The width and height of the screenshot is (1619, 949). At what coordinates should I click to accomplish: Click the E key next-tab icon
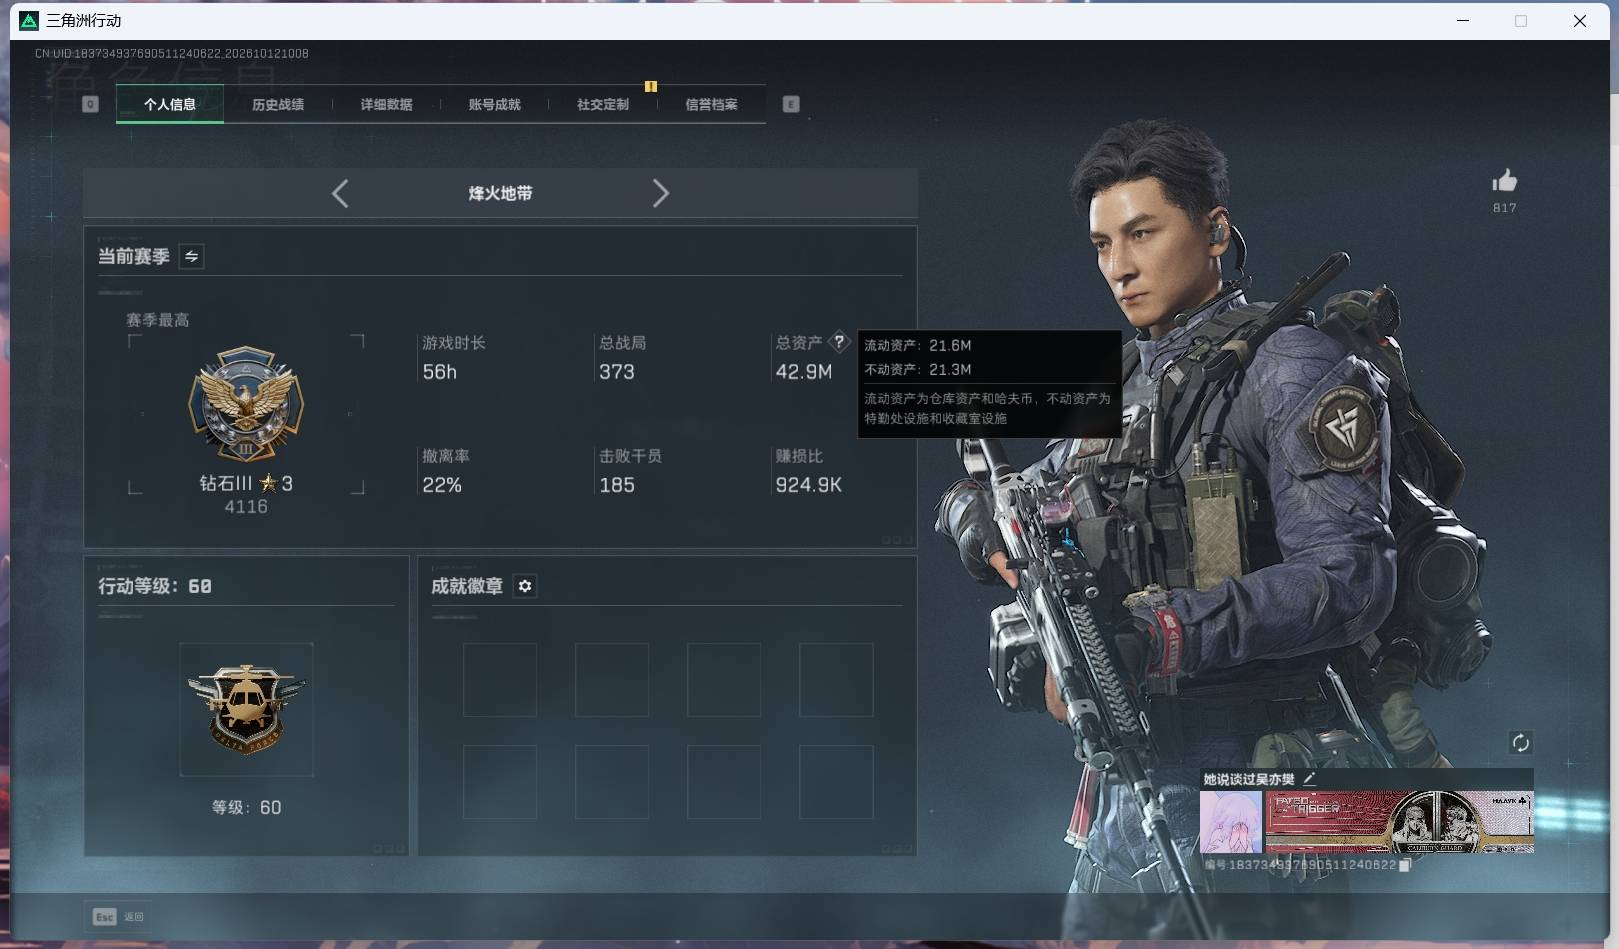[x=791, y=104]
